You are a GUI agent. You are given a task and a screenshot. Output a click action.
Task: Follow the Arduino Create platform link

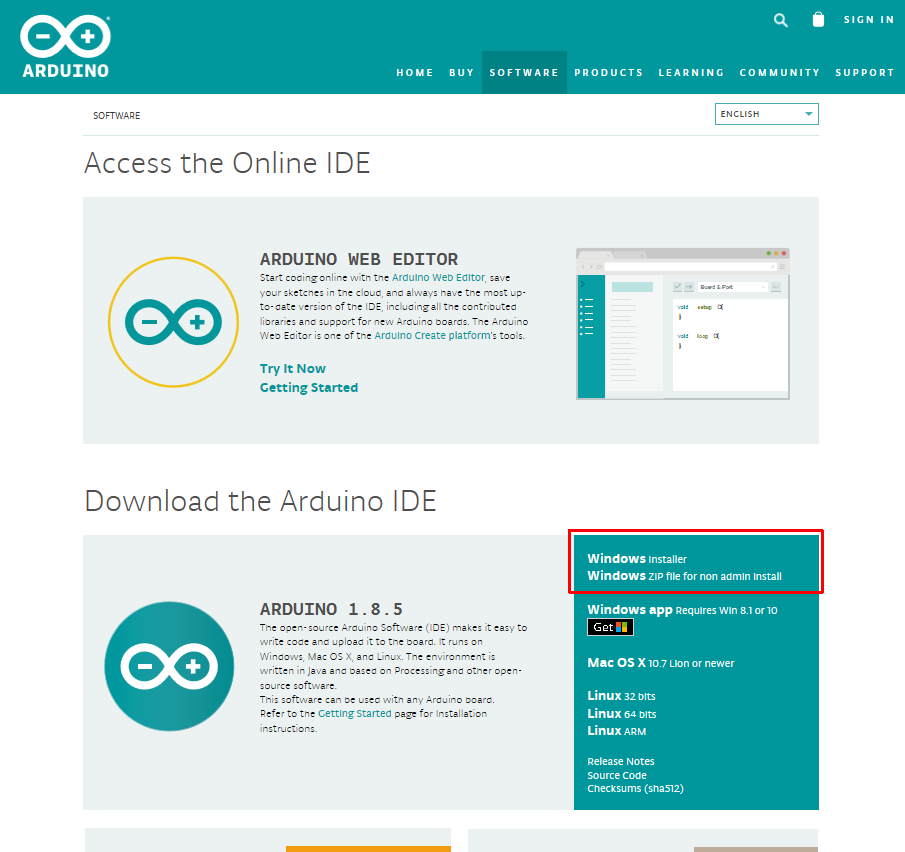click(x=432, y=335)
